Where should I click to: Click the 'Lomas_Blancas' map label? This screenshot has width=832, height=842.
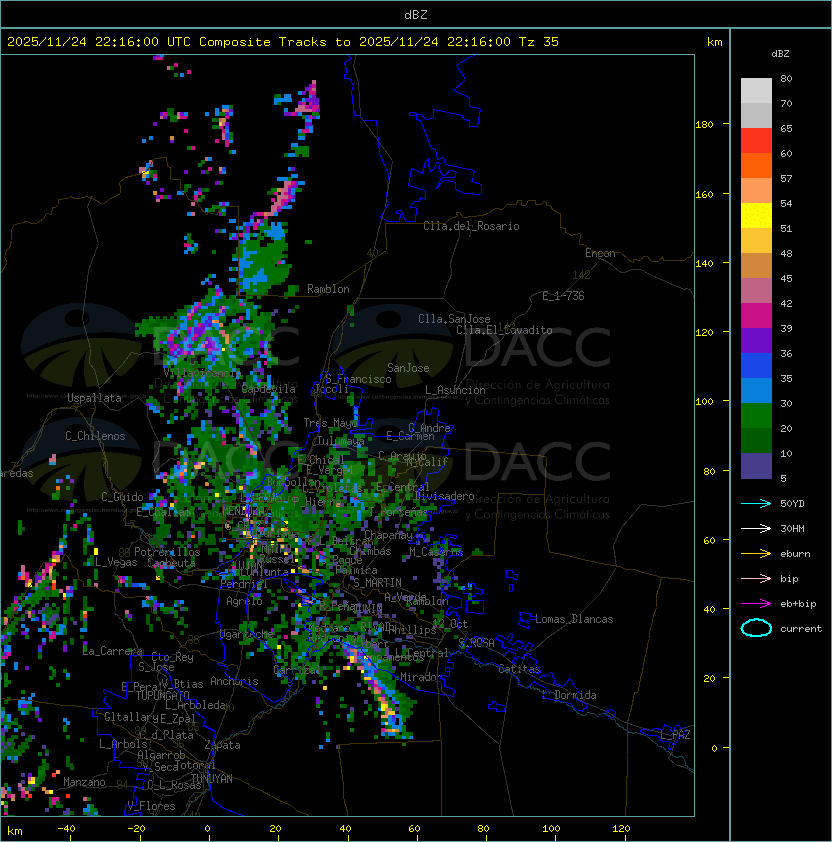(x=574, y=619)
